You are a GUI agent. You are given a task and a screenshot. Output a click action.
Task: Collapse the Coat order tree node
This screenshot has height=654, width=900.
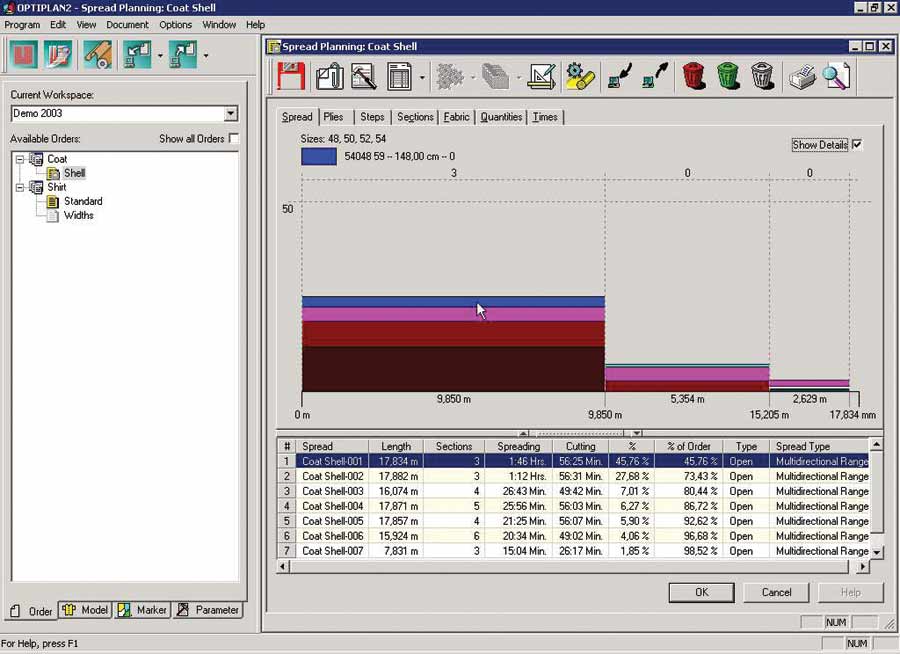[x=20, y=159]
